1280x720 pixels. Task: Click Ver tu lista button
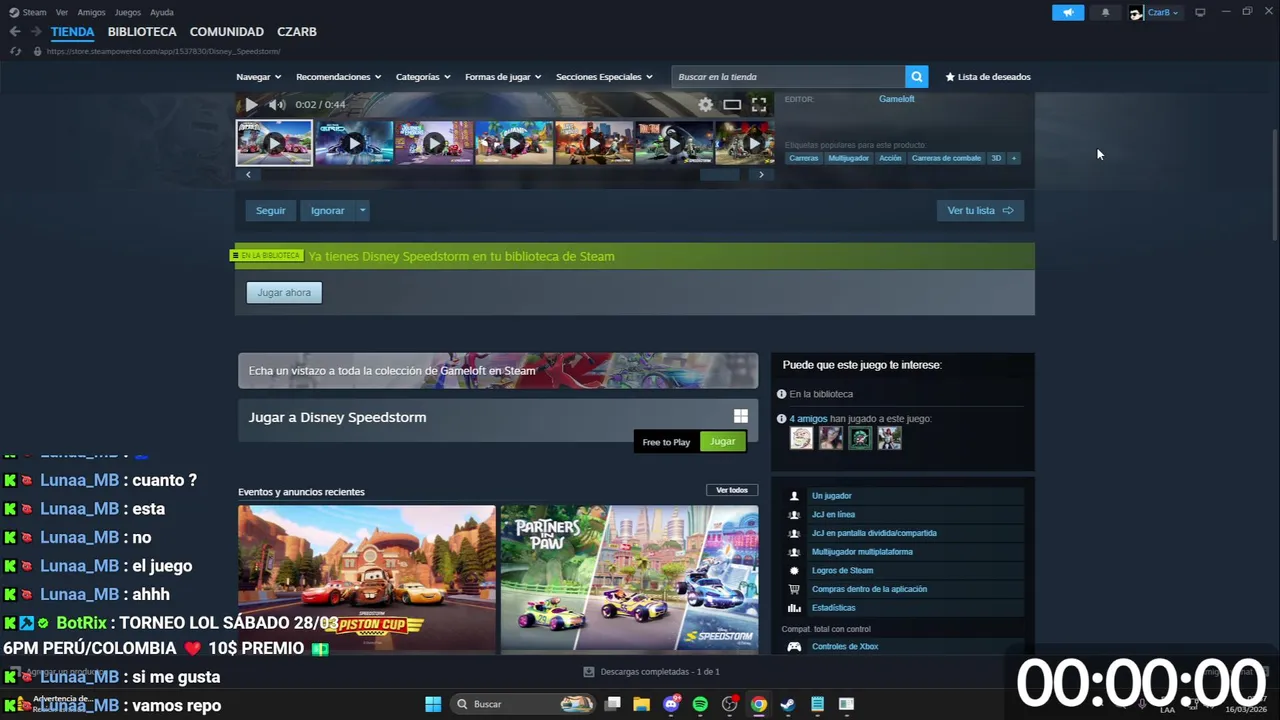pyautogui.click(x=980, y=210)
